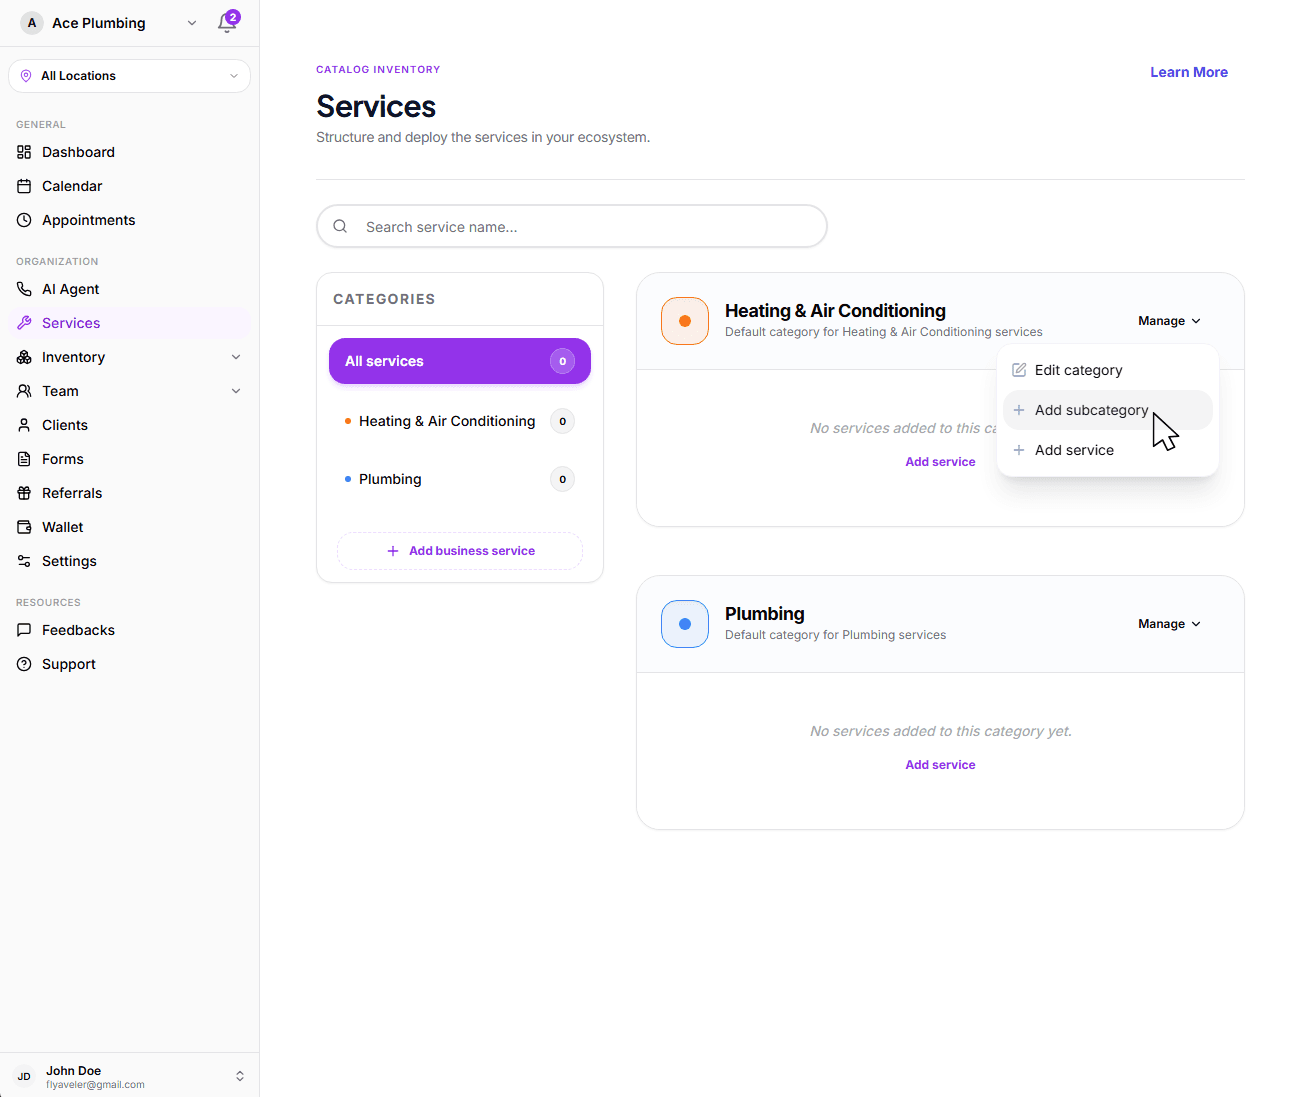1301x1097 pixels.
Task: Click the Learn More link
Action: 1188,72
